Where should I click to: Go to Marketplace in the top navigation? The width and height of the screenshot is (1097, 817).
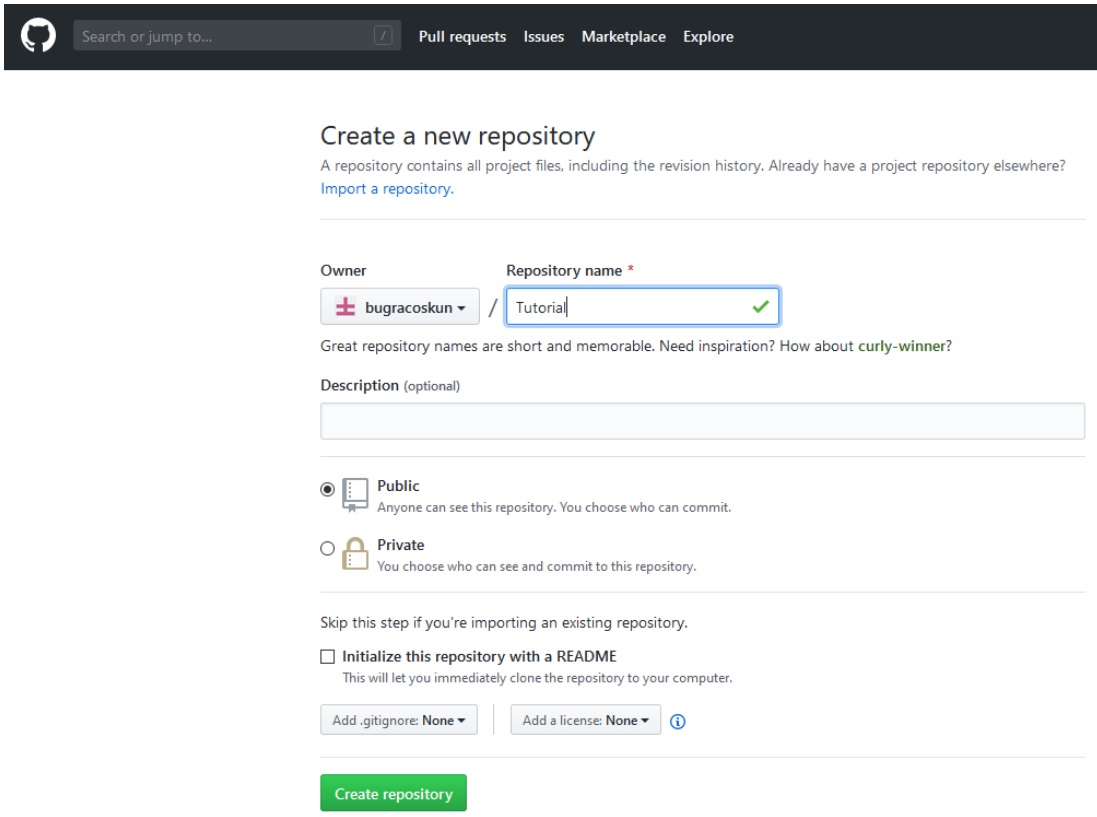[x=623, y=37]
